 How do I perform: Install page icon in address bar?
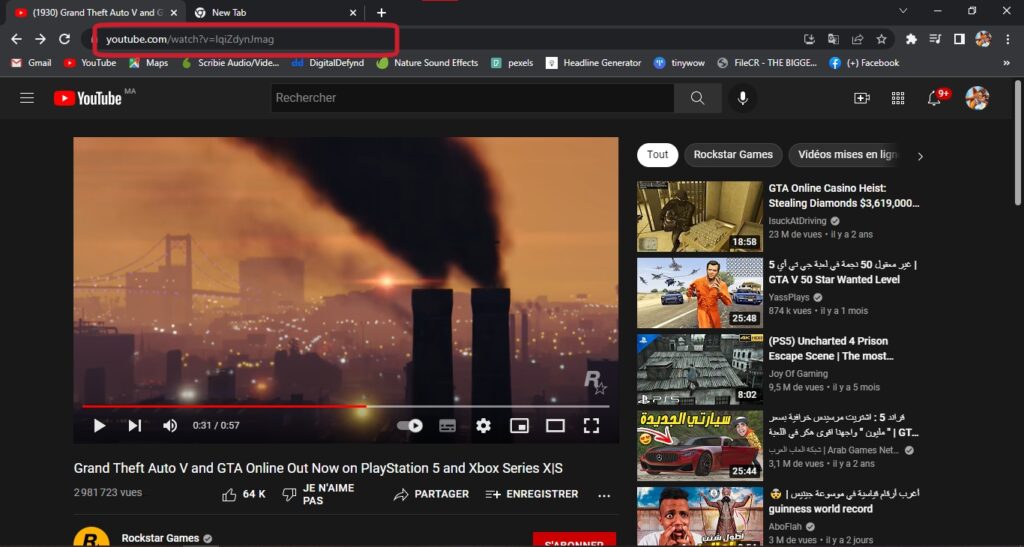pyautogui.click(x=809, y=39)
